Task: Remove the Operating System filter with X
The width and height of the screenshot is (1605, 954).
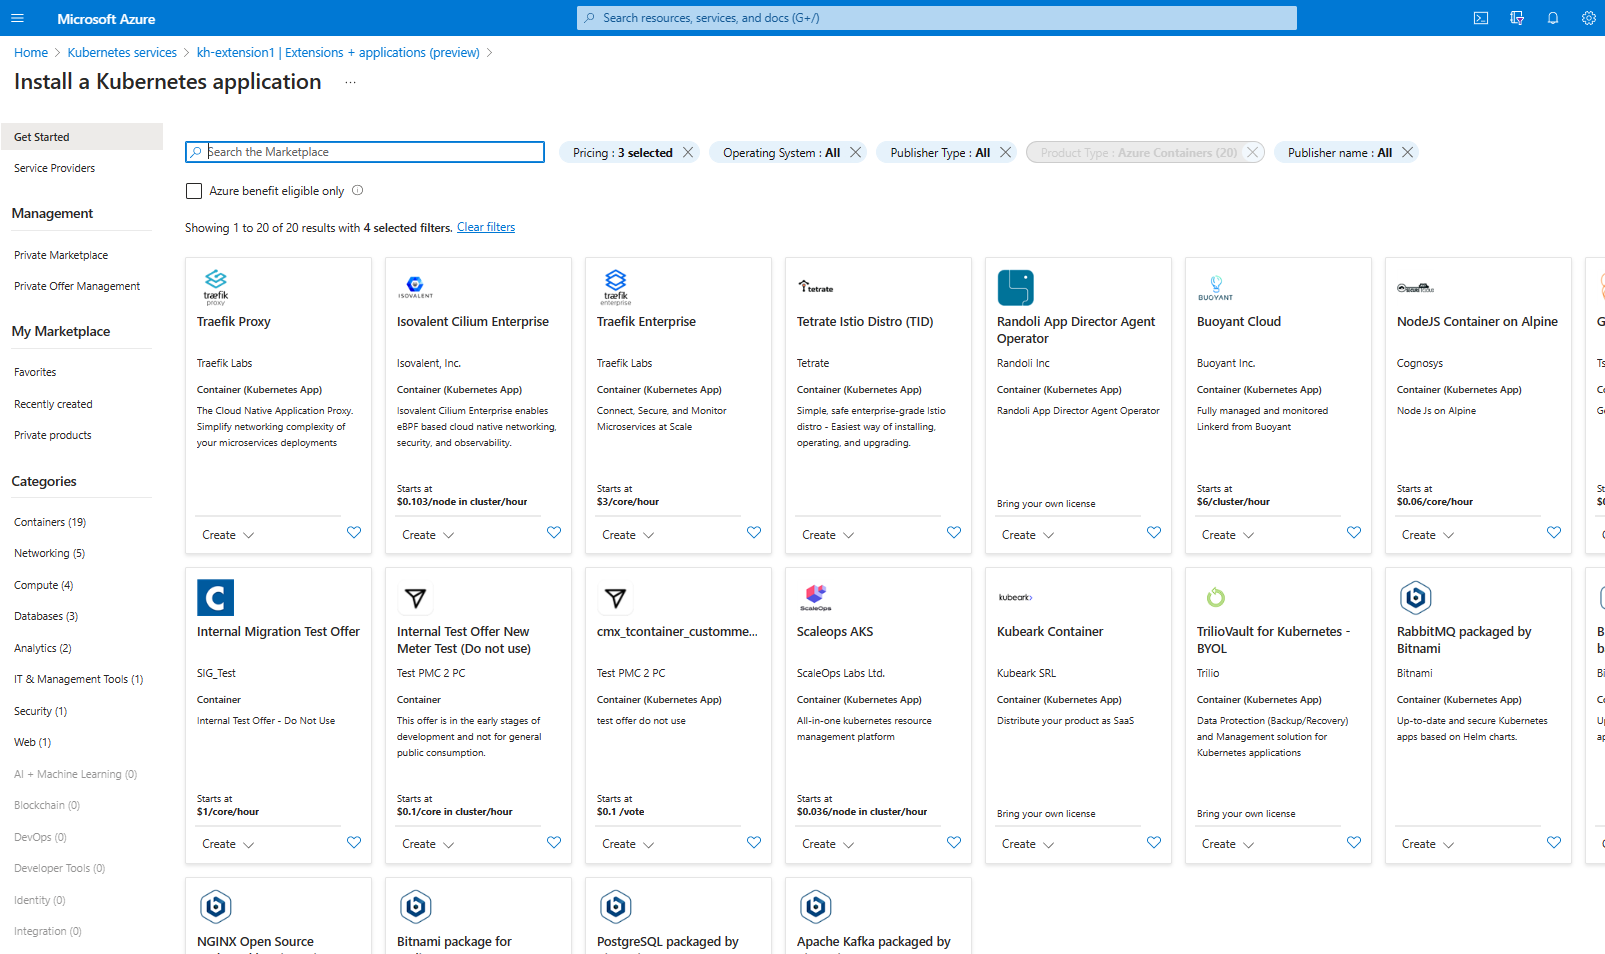Action: (x=855, y=152)
